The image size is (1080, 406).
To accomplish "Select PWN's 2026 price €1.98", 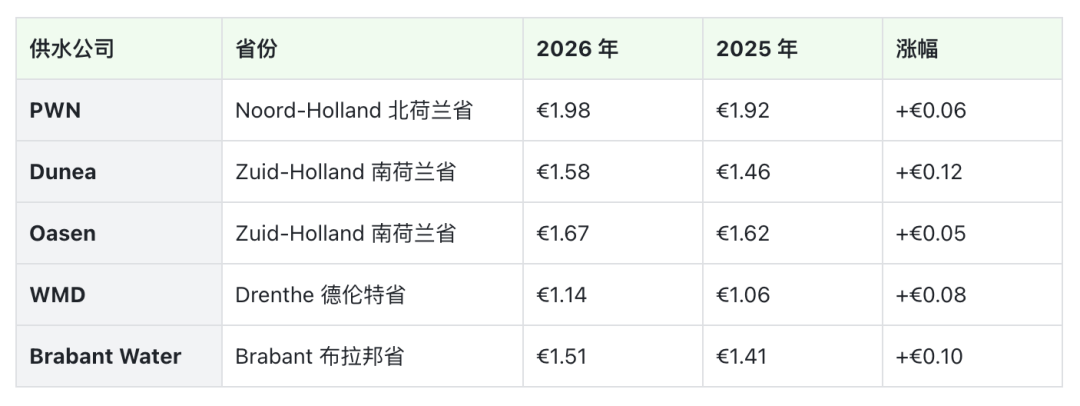I will coord(563,110).
